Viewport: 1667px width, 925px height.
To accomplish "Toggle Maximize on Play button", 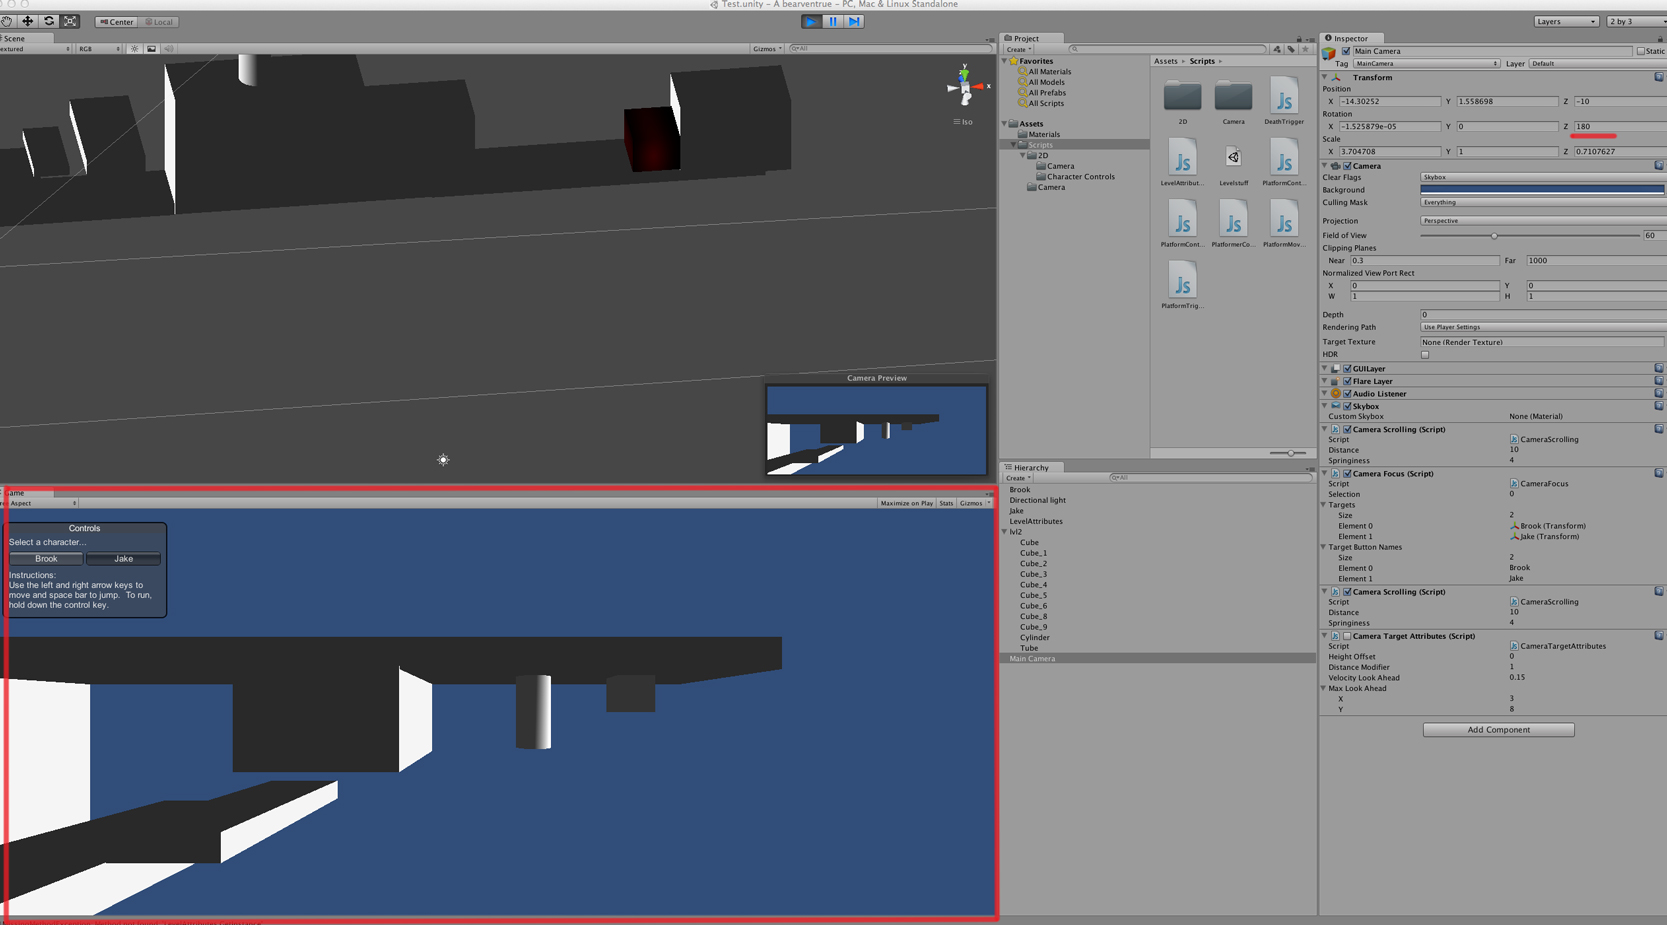I will pos(906,503).
